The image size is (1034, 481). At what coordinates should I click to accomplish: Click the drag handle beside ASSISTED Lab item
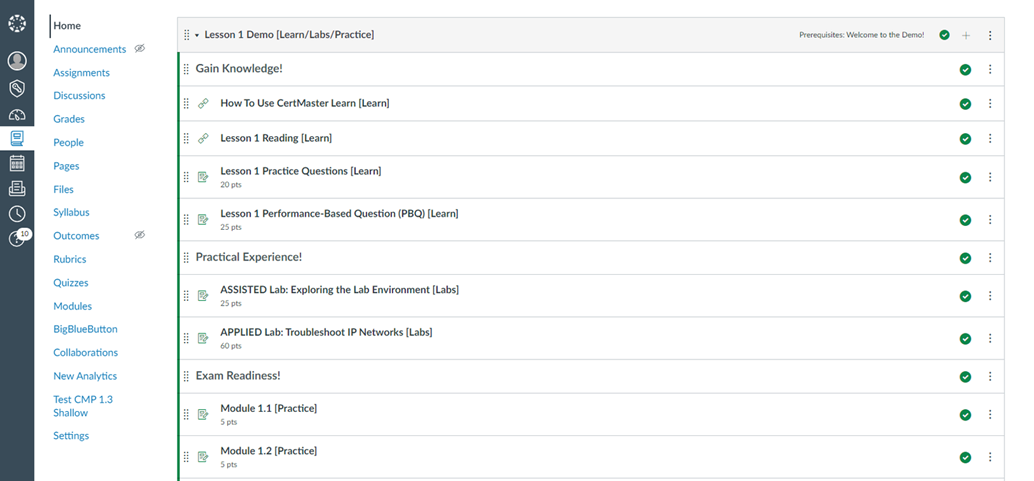(x=186, y=296)
